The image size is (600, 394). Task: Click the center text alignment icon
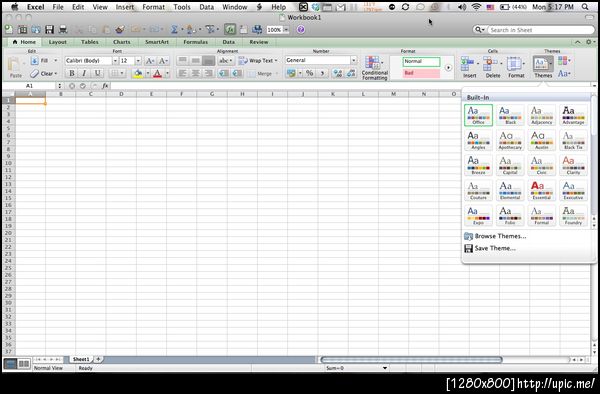click(x=196, y=73)
